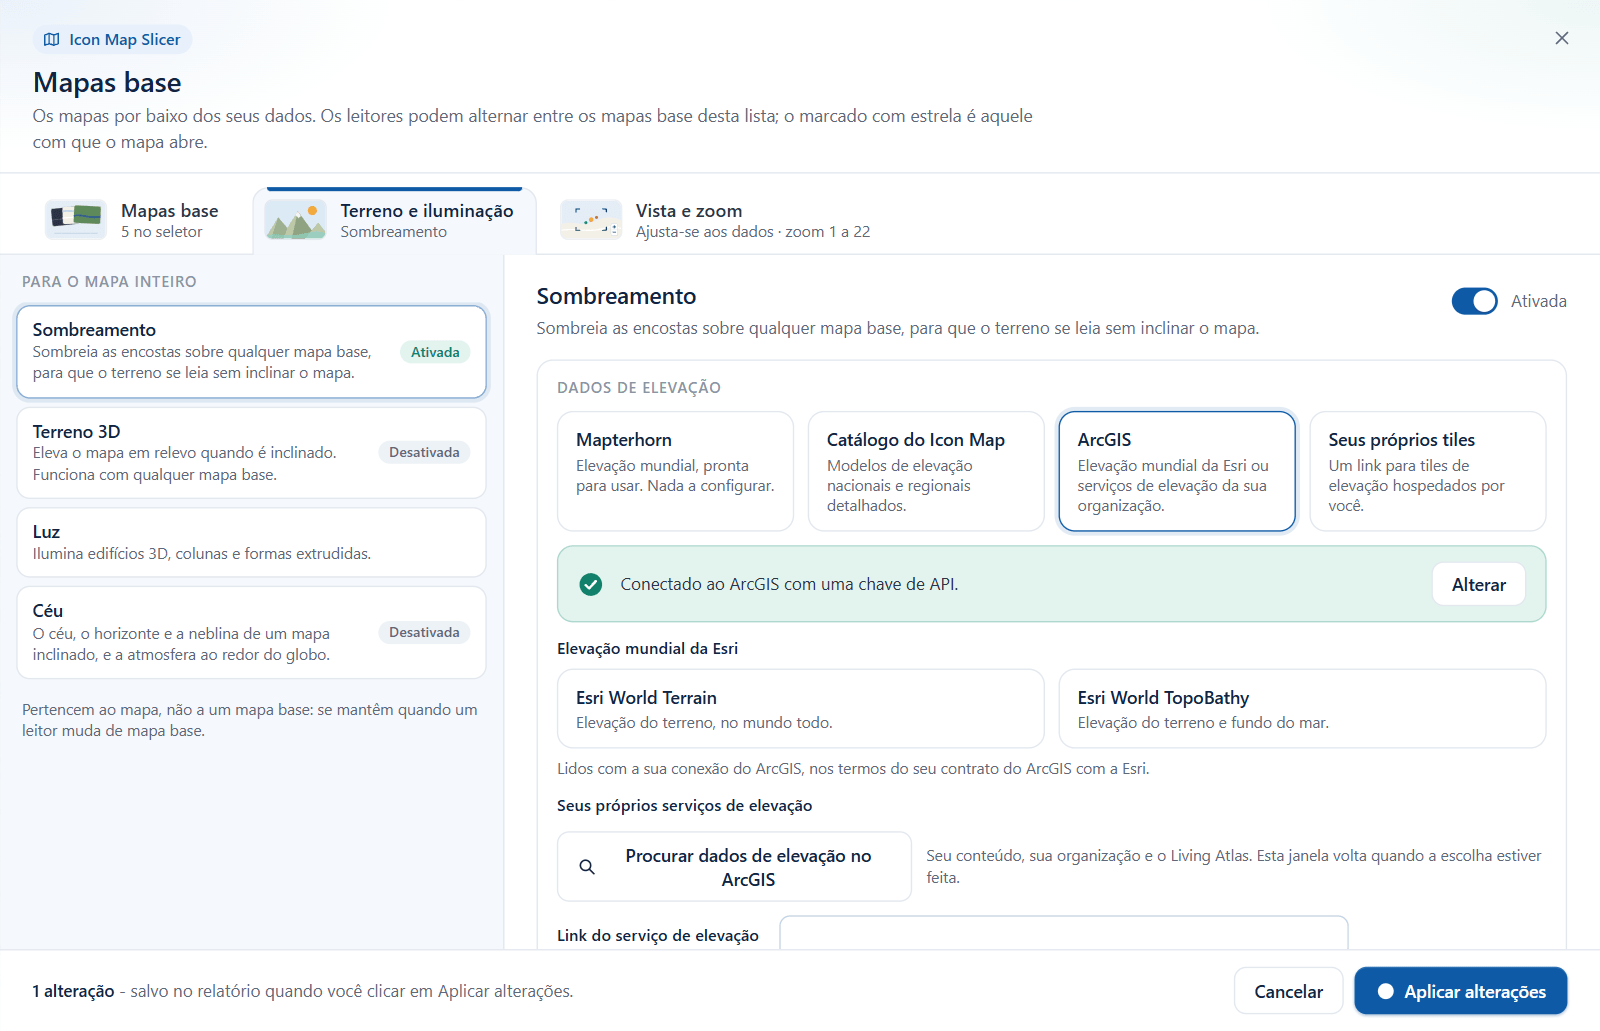
Task: Click Seus próprios serviços de elevação label
Action: 684,806
